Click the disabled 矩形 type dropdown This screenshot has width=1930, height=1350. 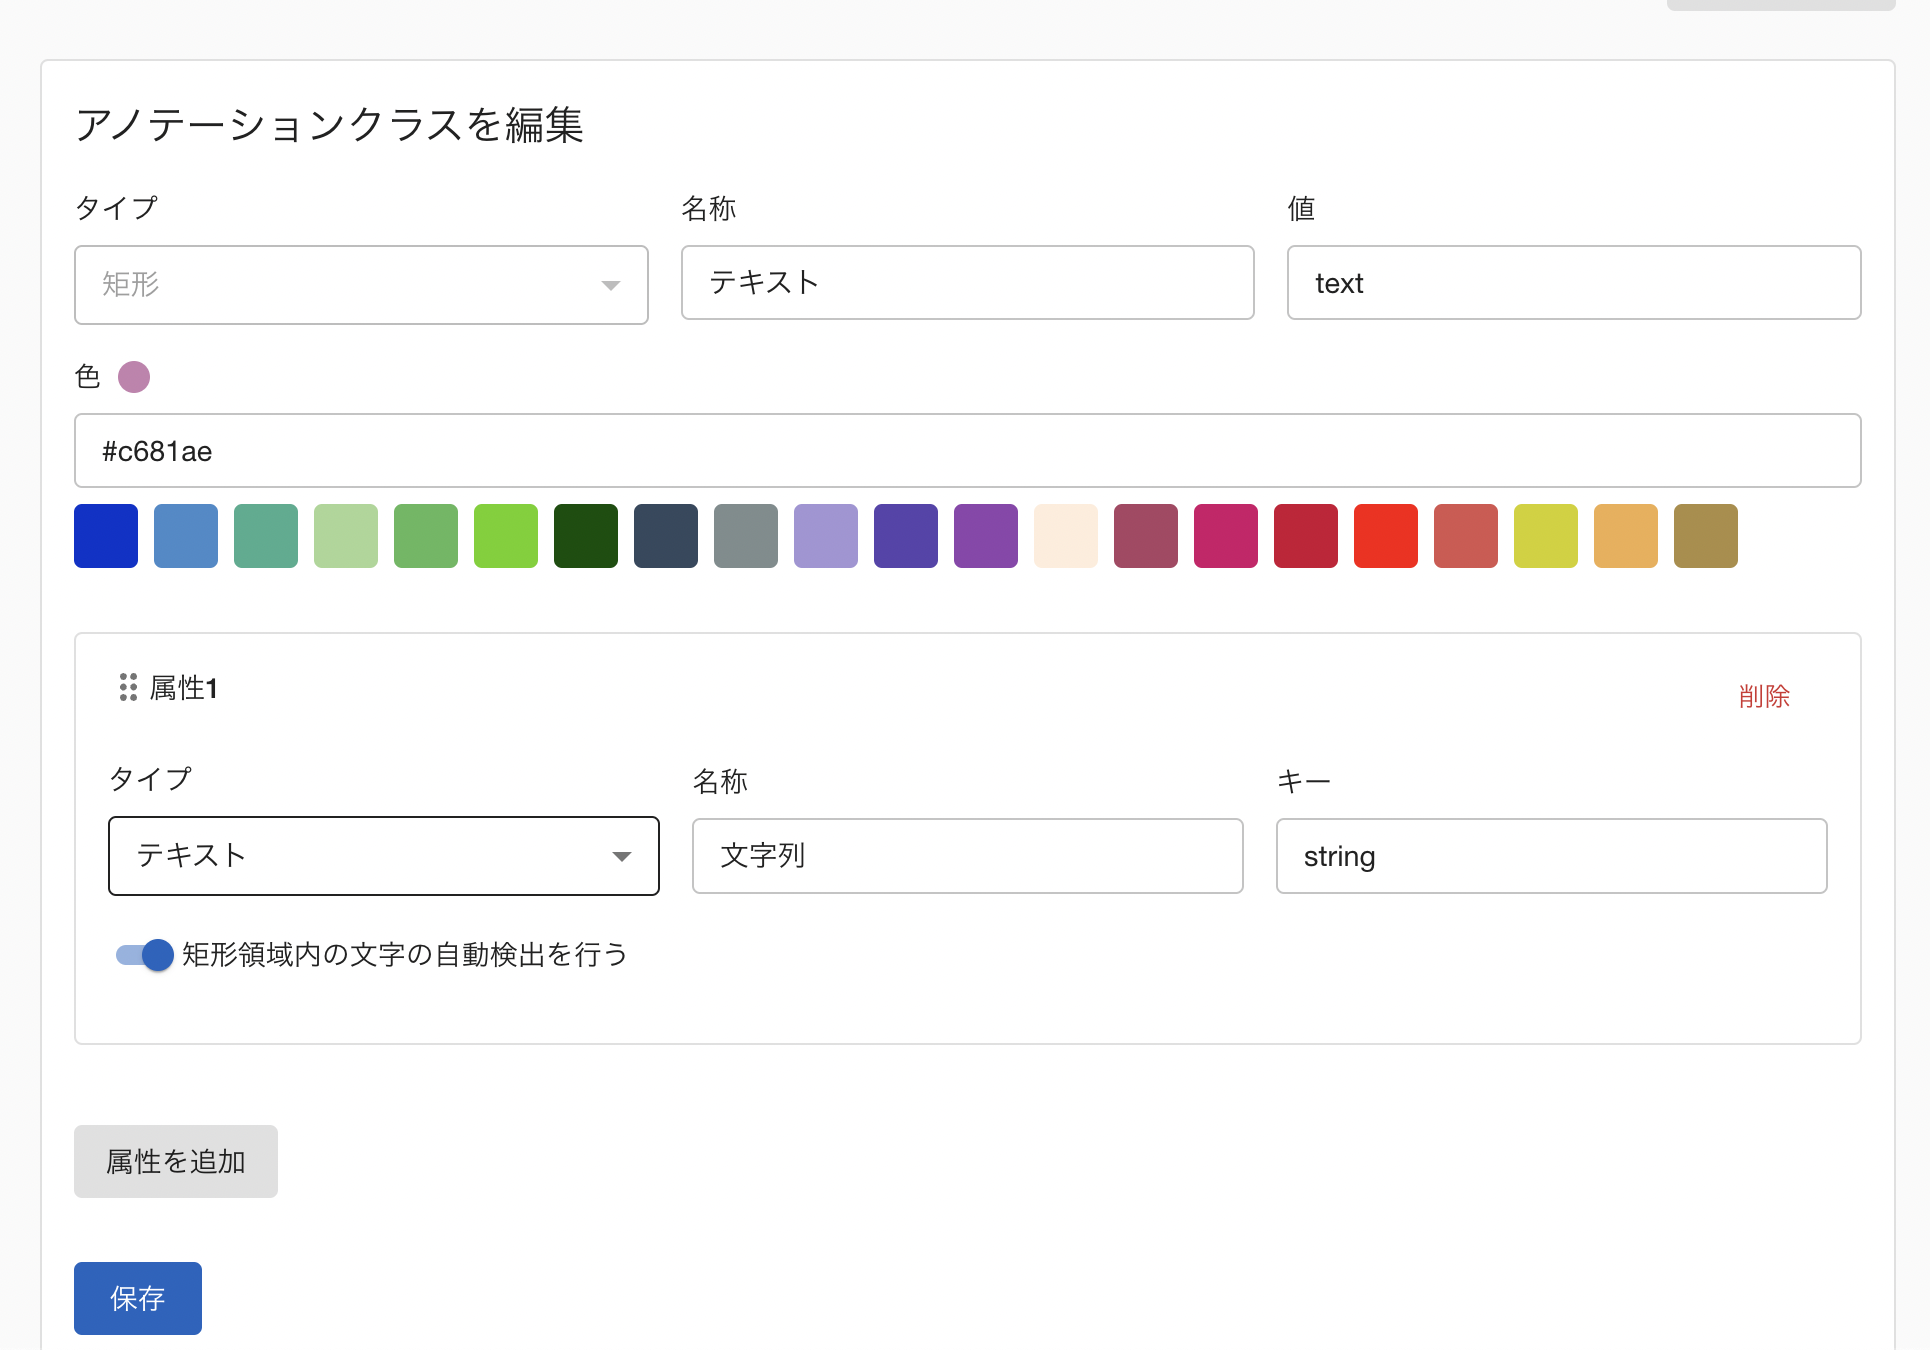(x=361, y=285)
